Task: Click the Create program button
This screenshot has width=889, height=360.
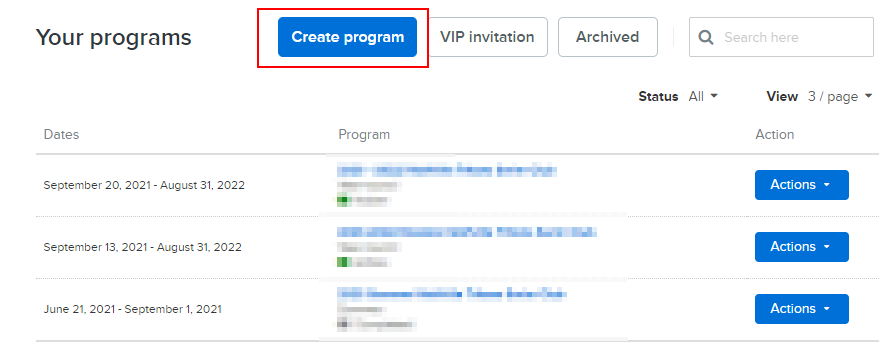Action: pyautogui.click(x=347, y=37)
